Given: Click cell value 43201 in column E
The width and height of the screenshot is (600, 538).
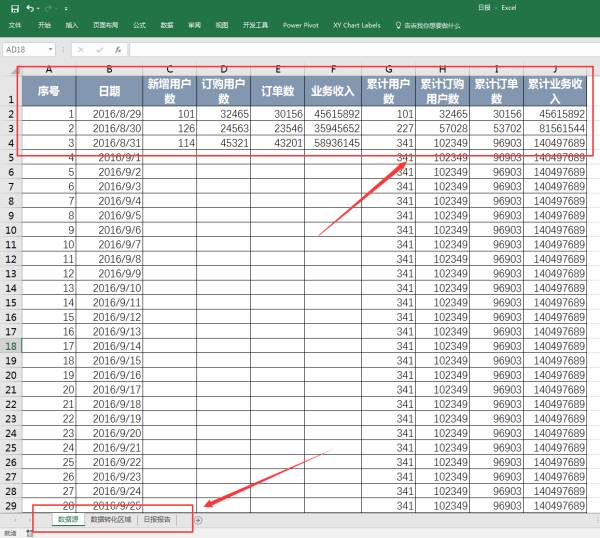Looking at the screenshot, I should 277,143.
